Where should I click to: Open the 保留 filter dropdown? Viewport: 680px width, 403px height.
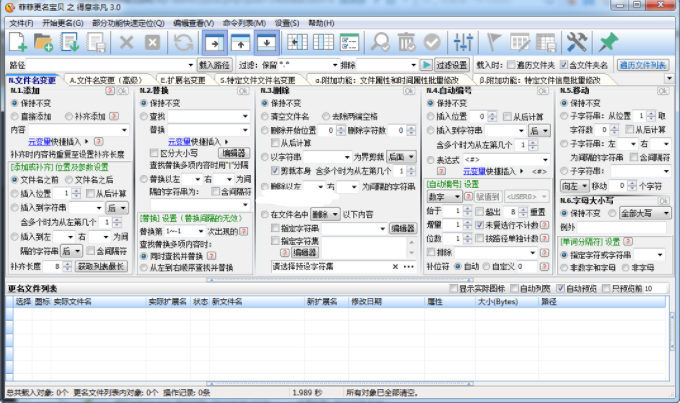pyautogui.click(x=335, y=65)
